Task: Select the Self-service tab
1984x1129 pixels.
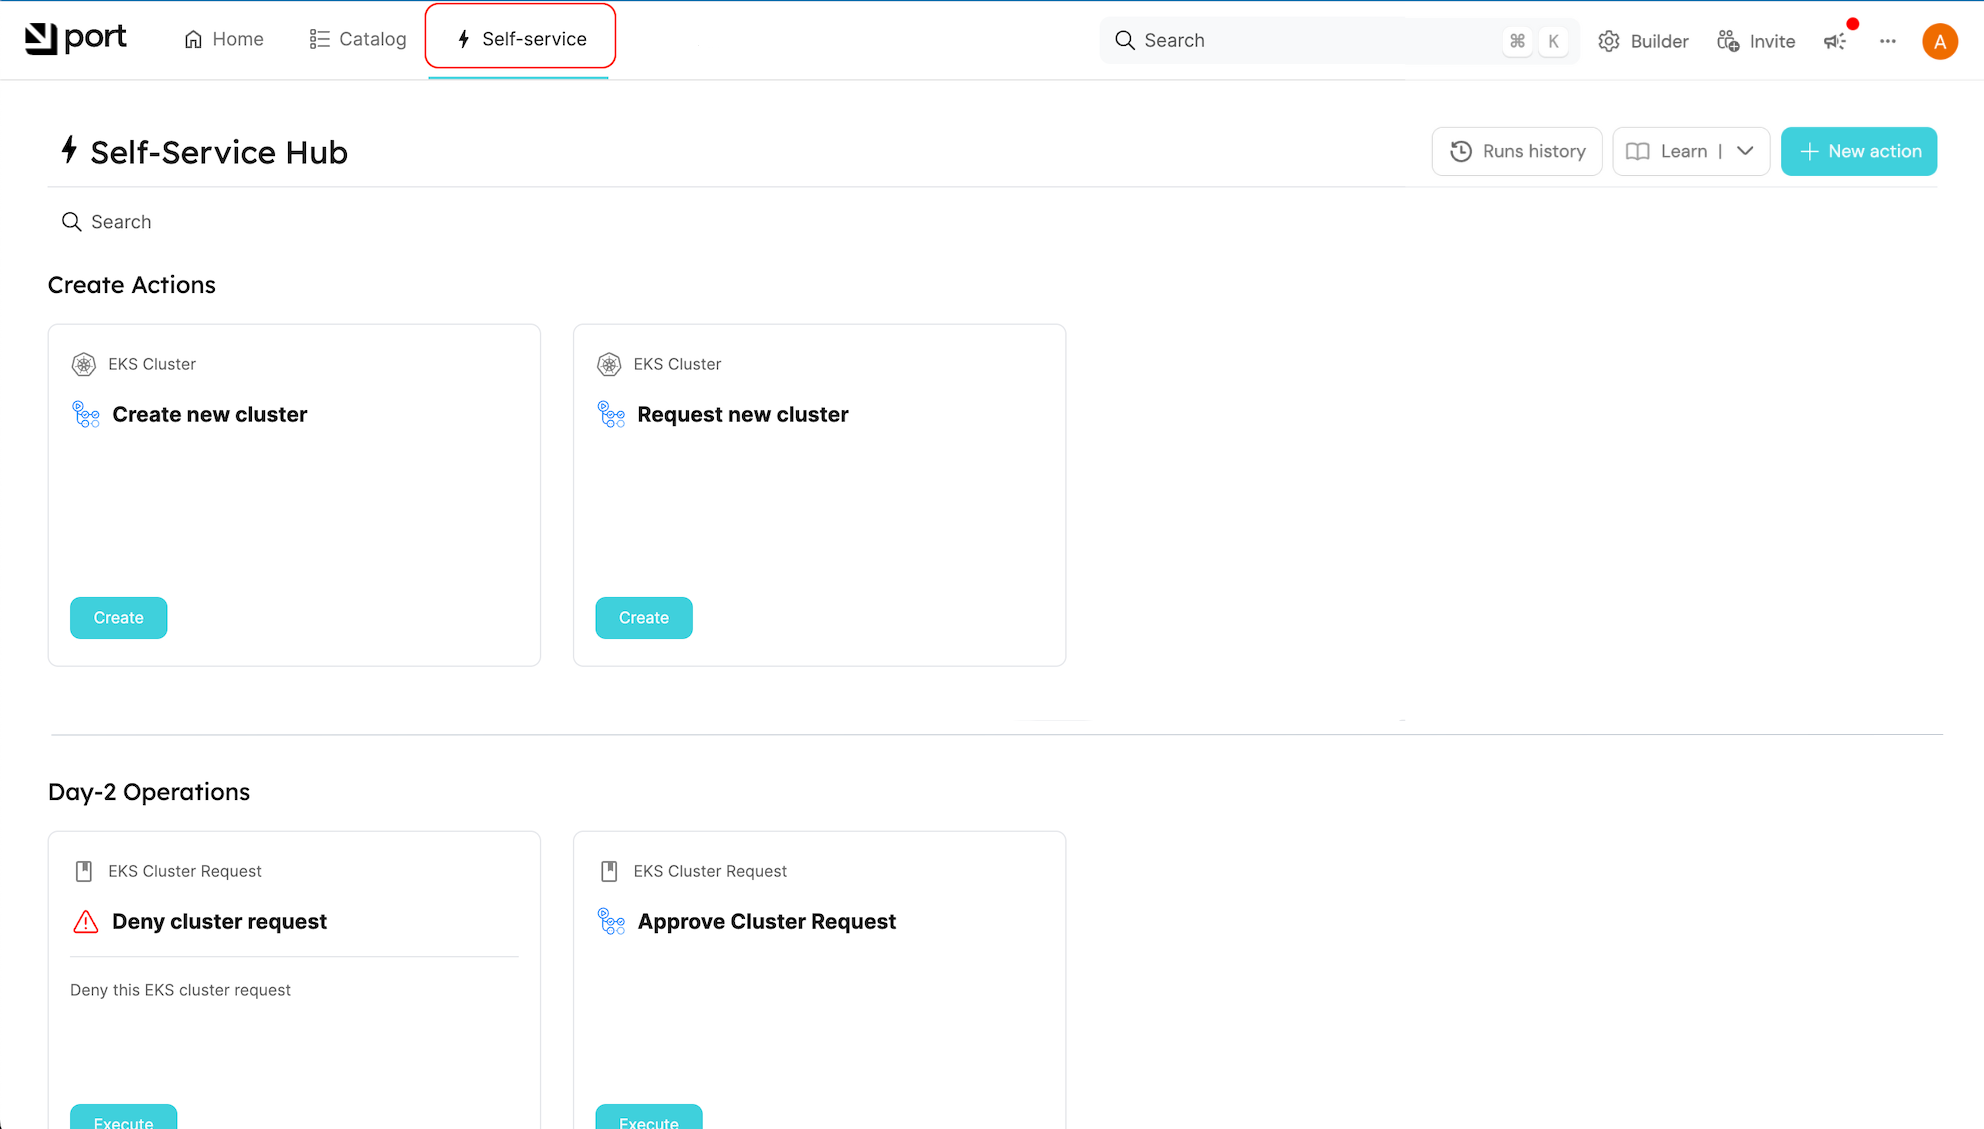Action: click(x=520, y=39)
